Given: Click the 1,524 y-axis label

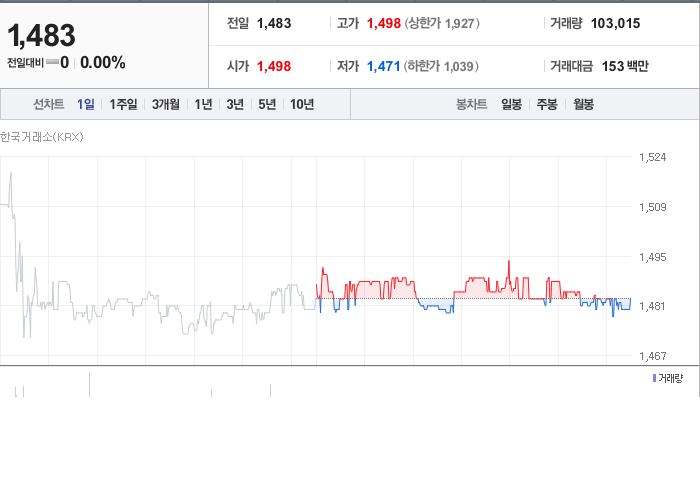Looking at the screenshot, I should (652, 157).
